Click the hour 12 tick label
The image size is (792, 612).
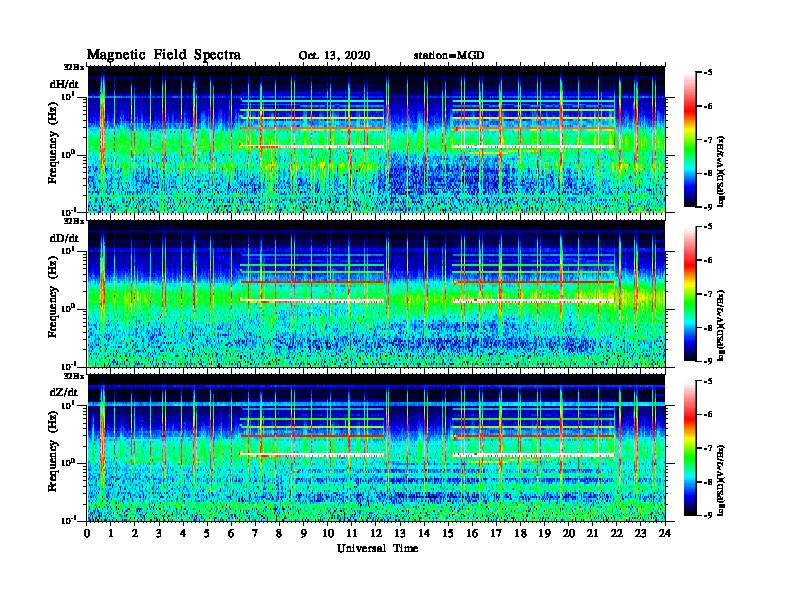click(x=376, y=533)
